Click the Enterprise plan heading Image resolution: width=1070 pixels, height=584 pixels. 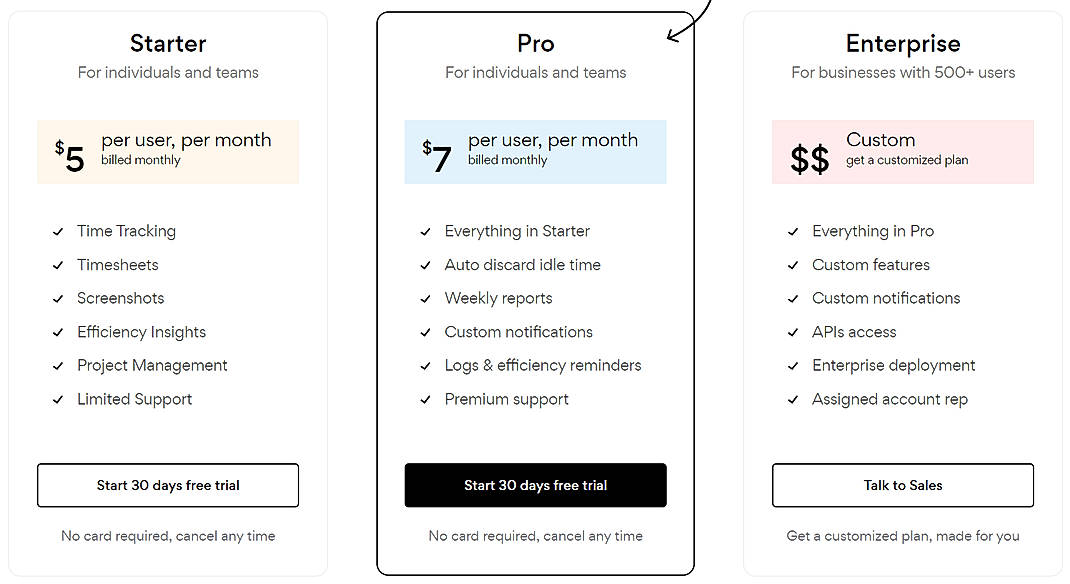pyautogui.click(x=902, y=44)
